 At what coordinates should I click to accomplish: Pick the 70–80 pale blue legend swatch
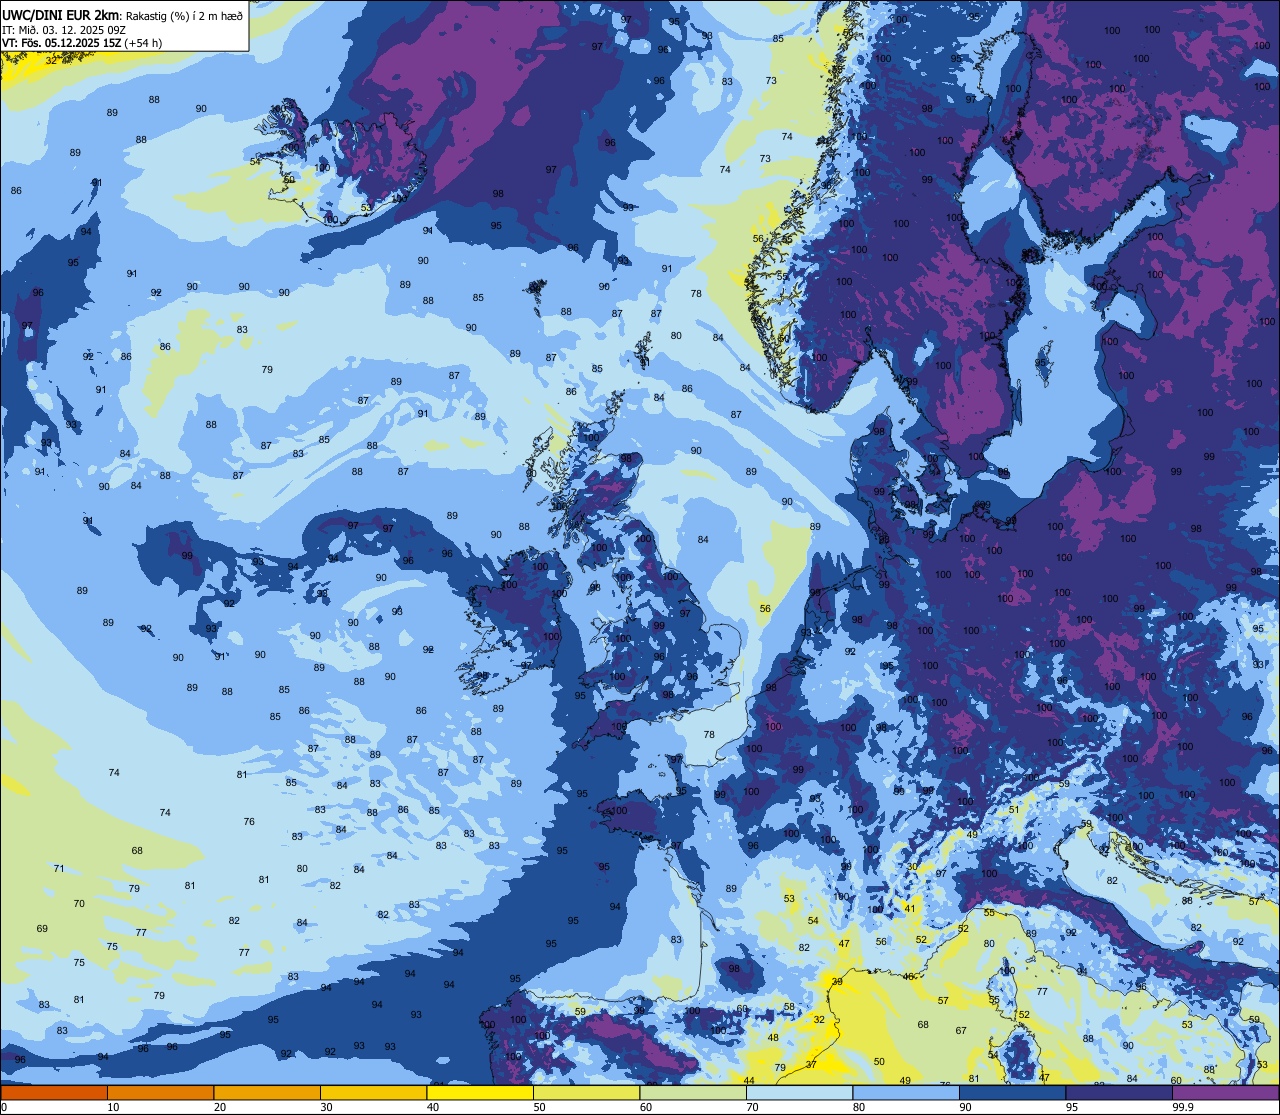(799, 1092)
